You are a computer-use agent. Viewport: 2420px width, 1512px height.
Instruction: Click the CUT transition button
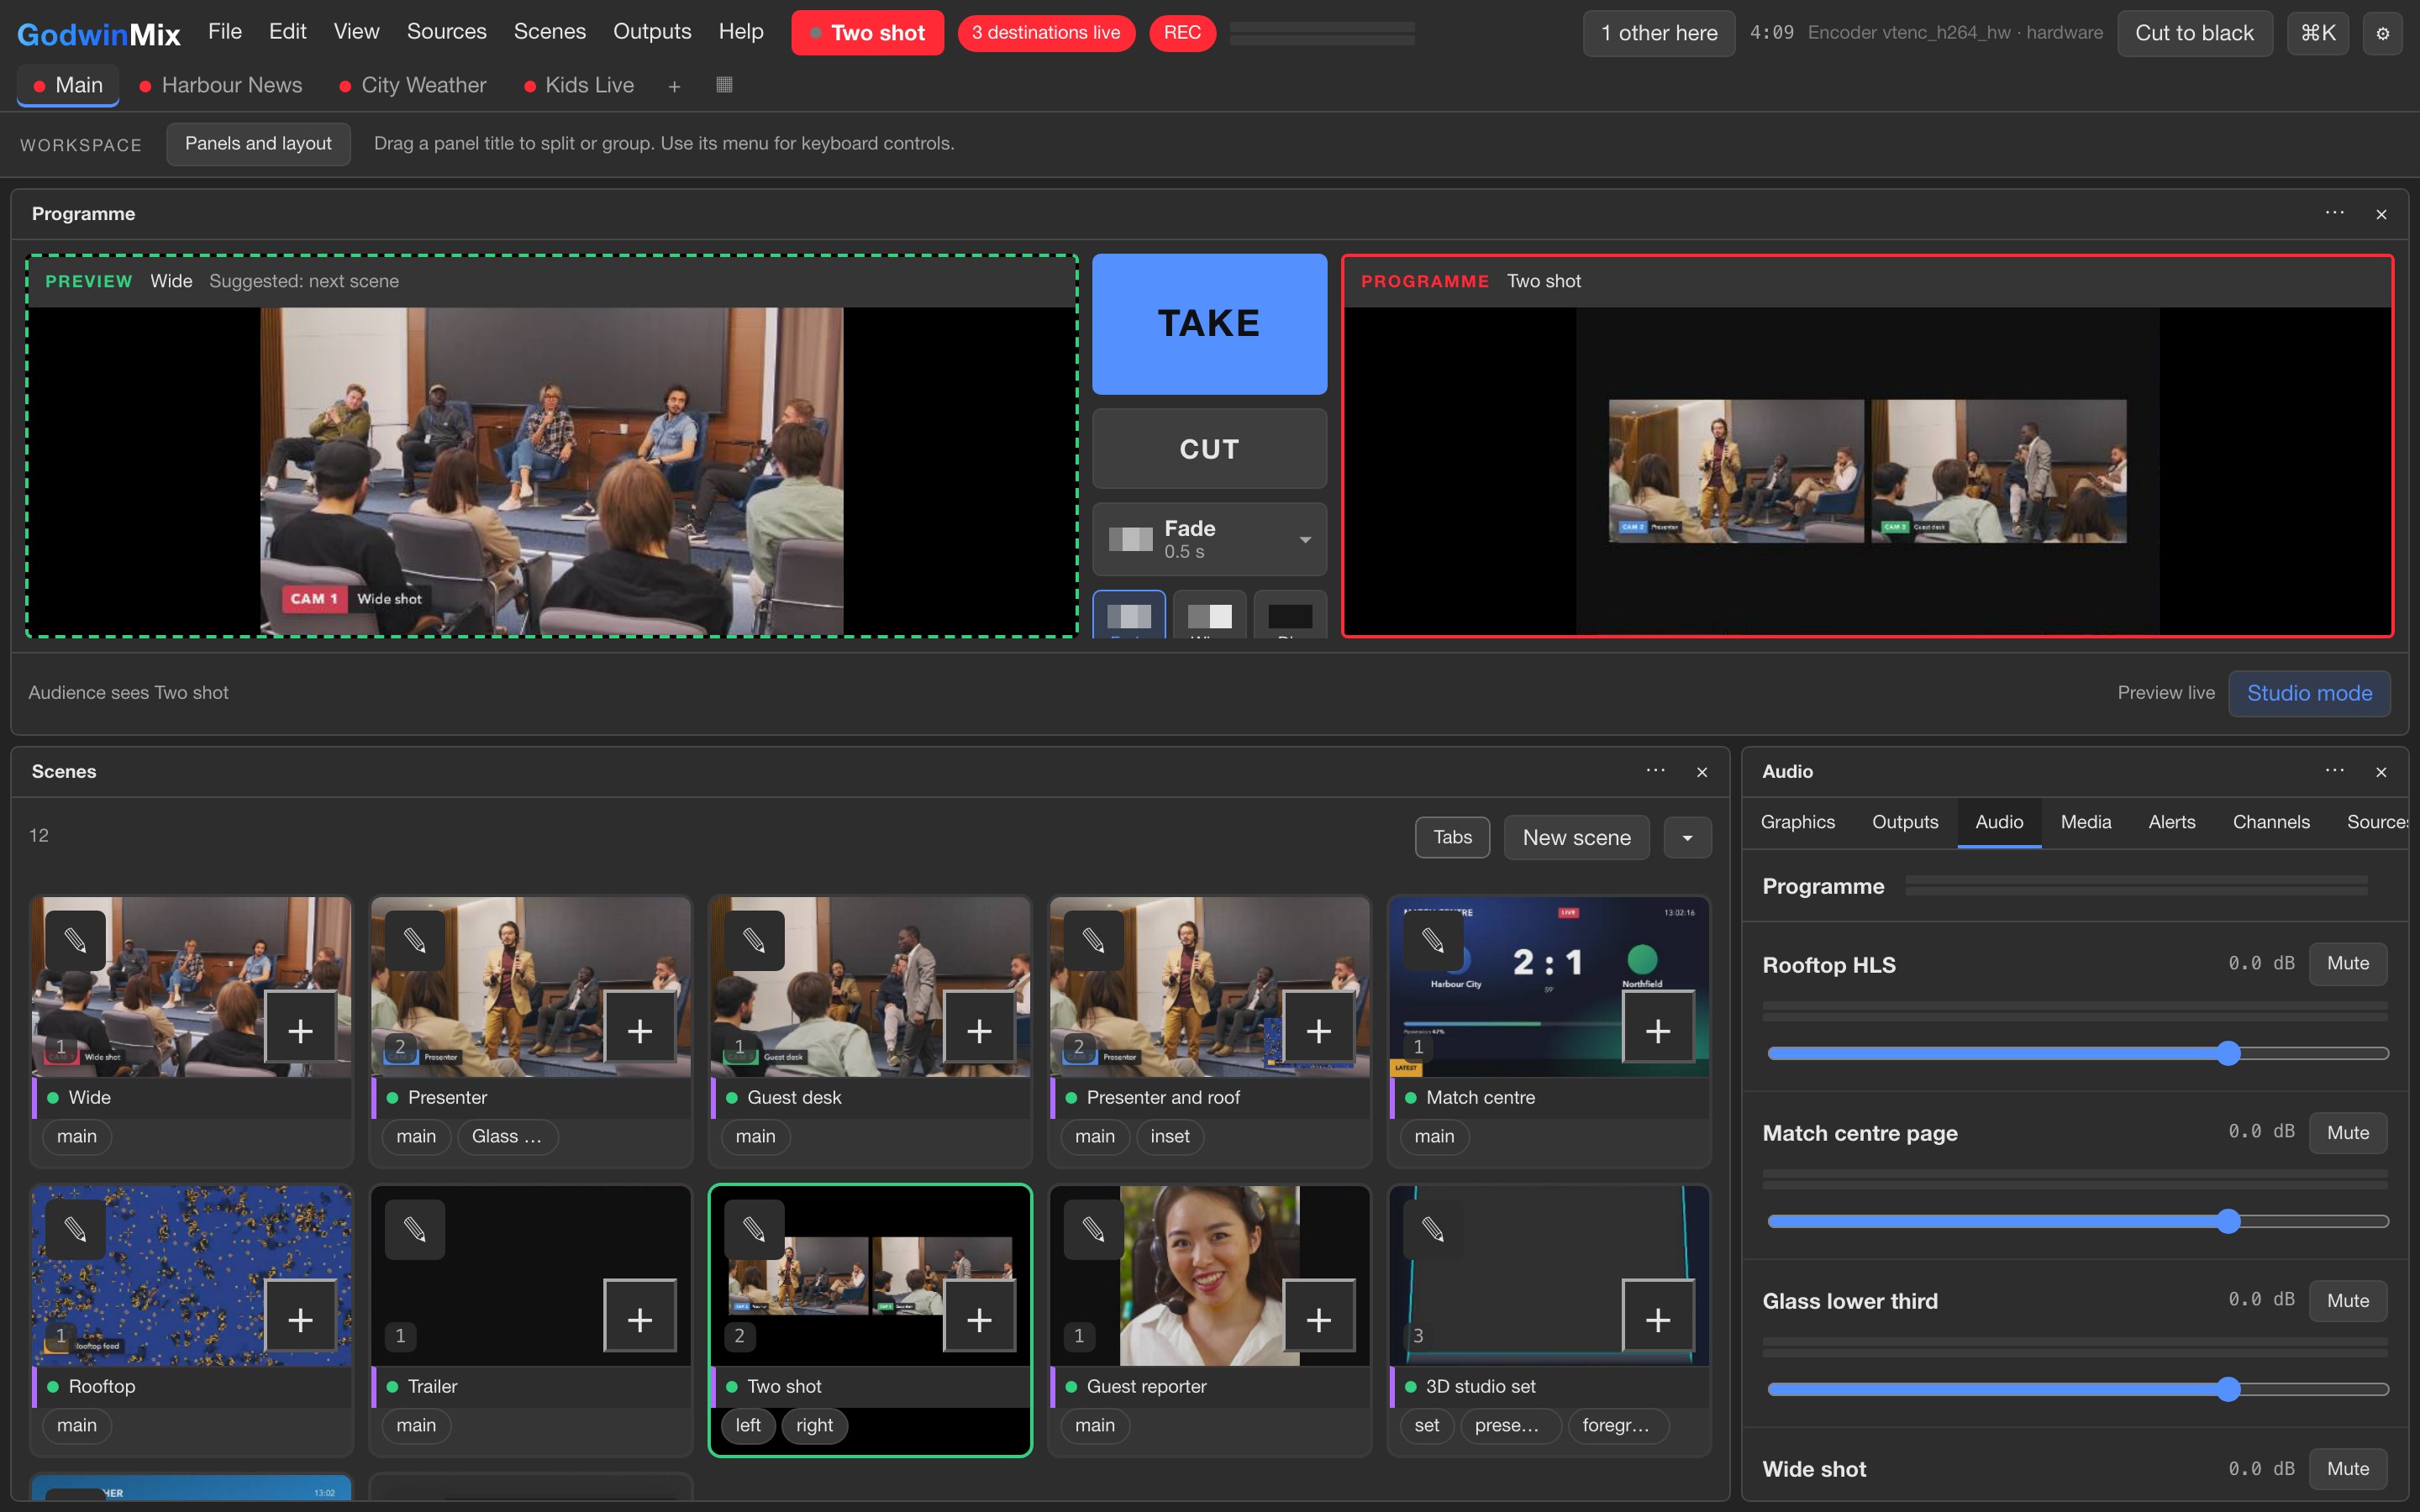pos(1209,449)
